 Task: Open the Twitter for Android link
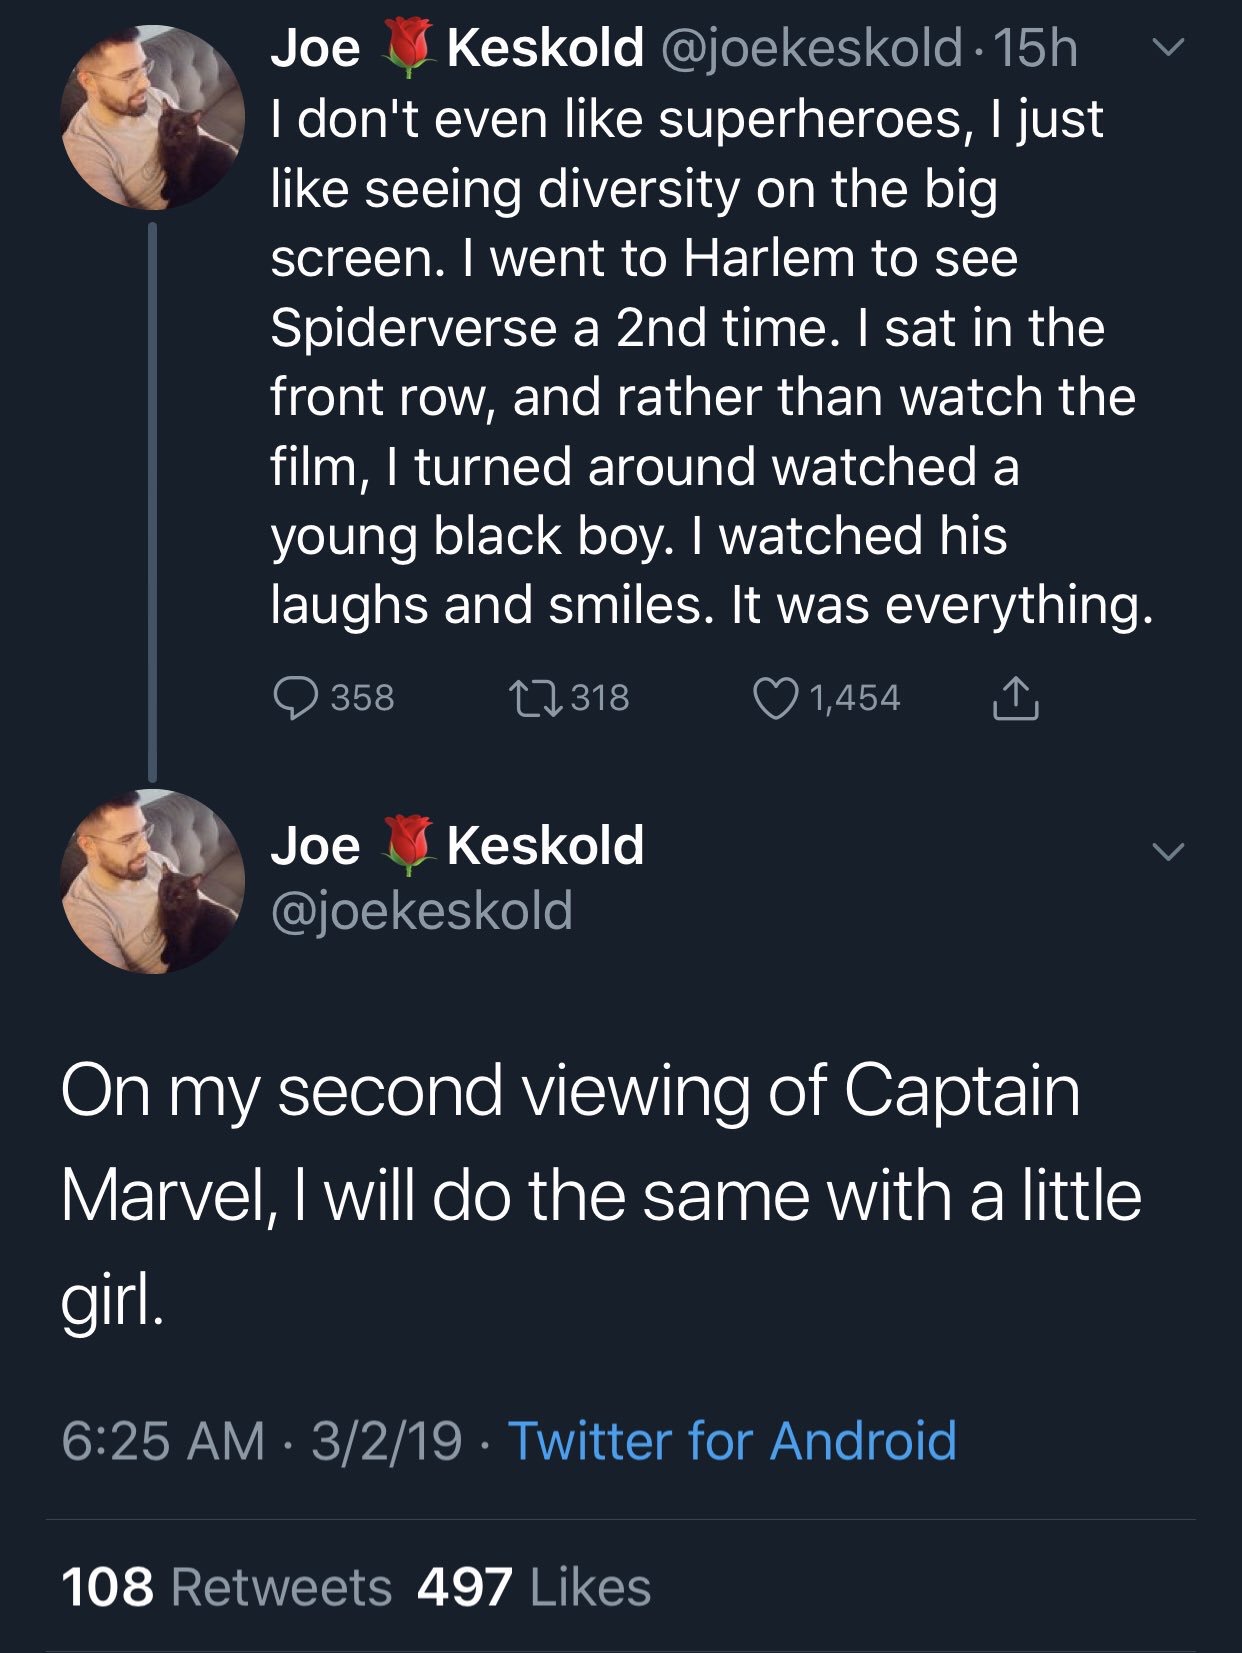click(733, 1441)
